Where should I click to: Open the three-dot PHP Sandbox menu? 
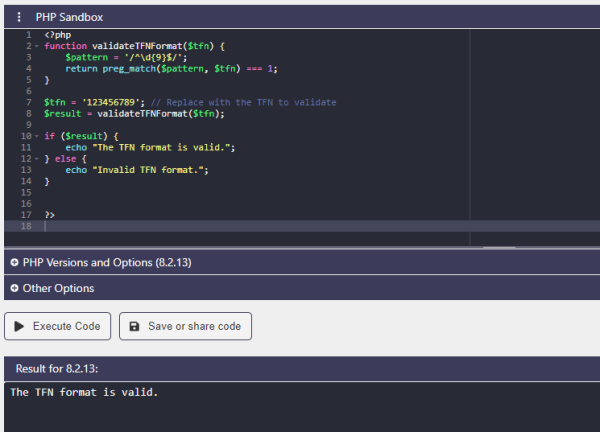point(19,17)
